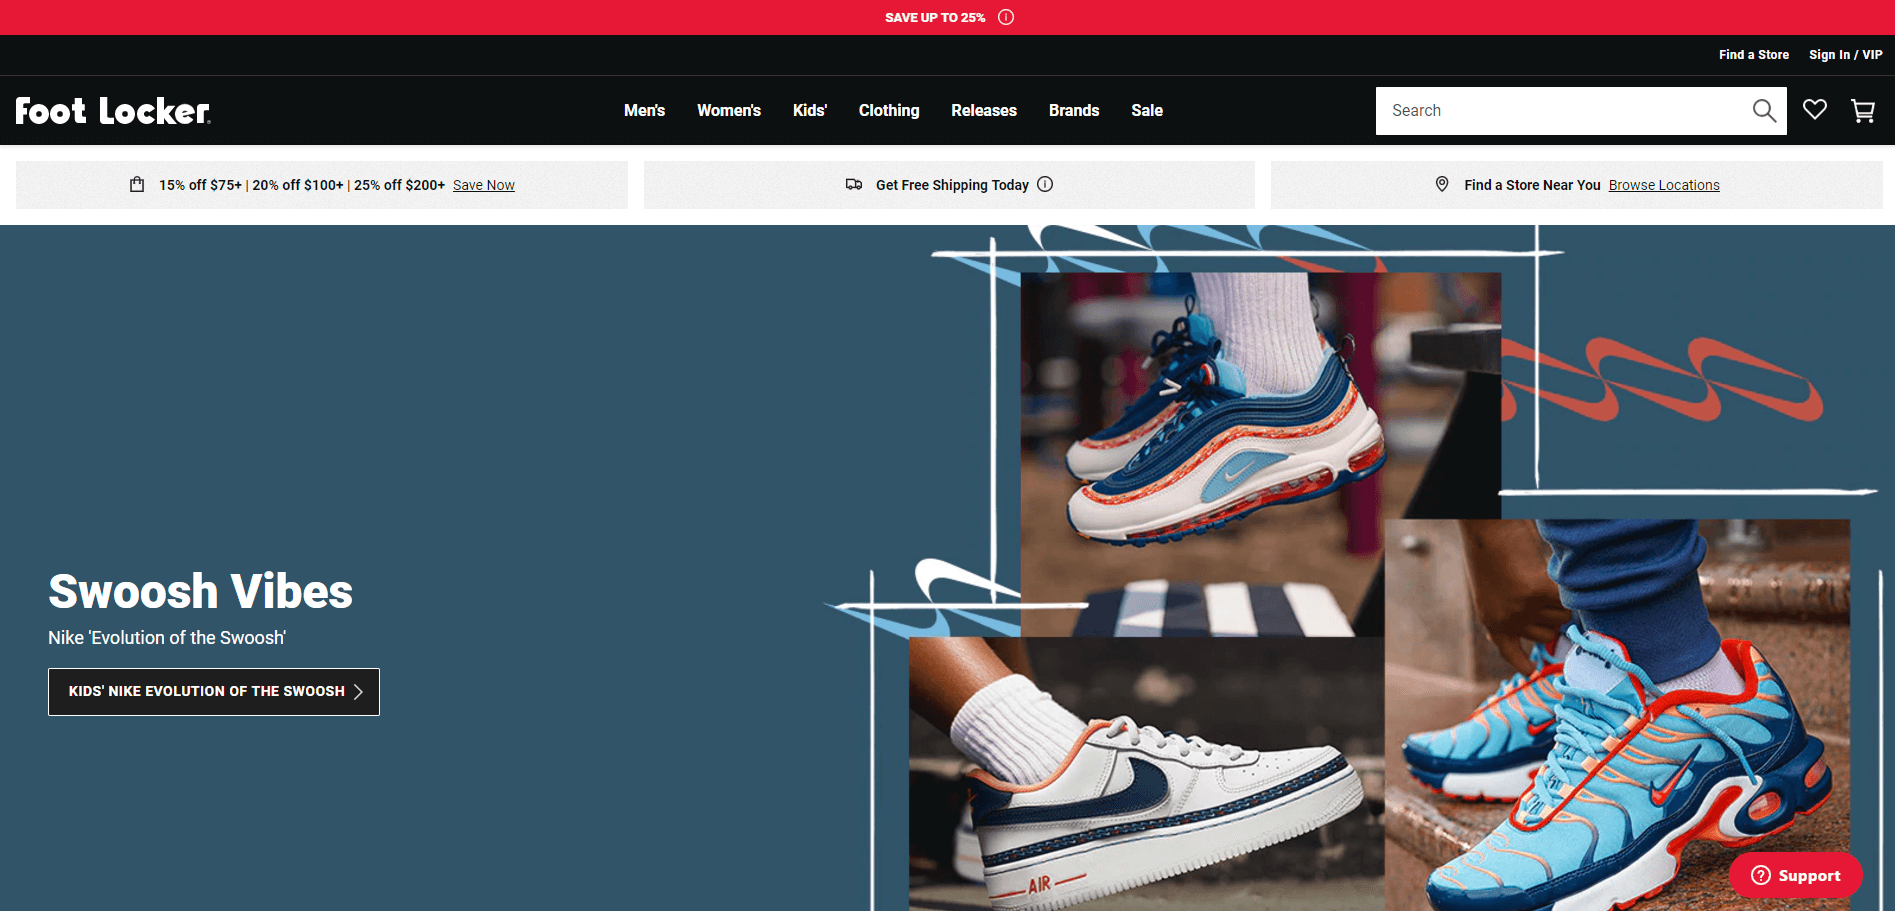Open the shopping cart icon
1895x911 pixels.
coord(1863,110)
